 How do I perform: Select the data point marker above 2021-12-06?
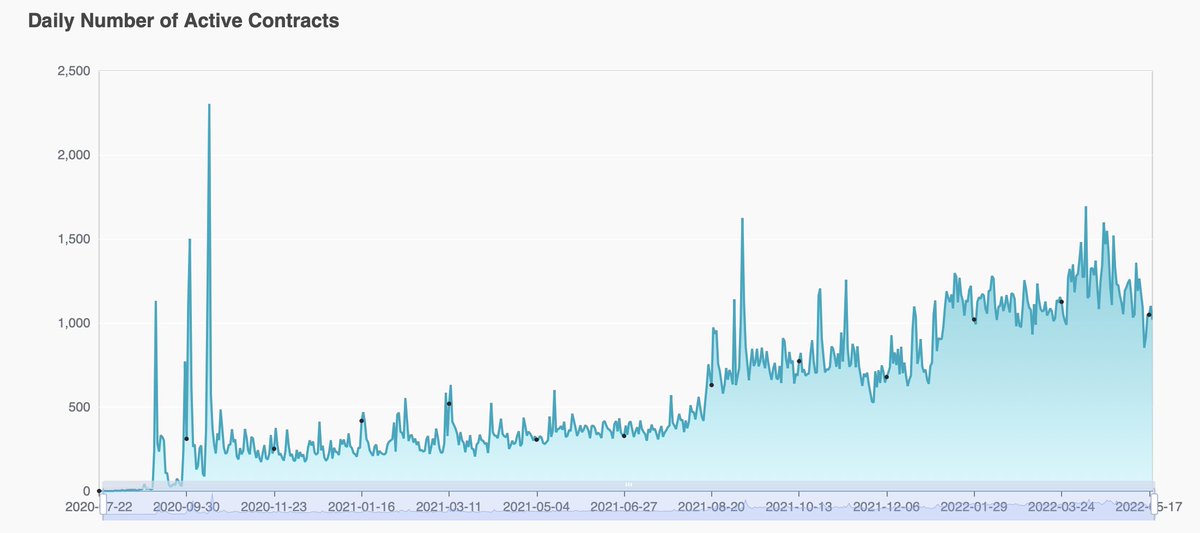(886, 377)
